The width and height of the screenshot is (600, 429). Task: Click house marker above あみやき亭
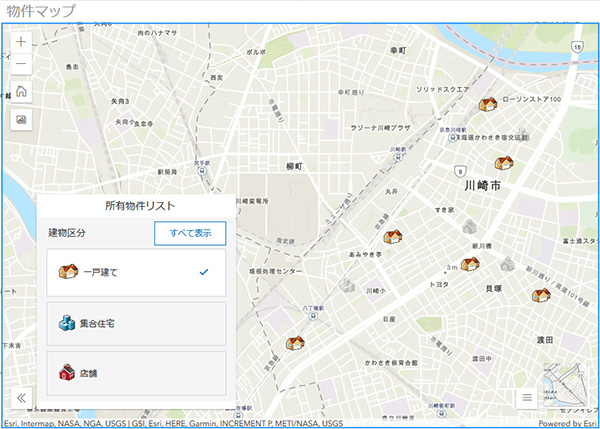[393, 238]
